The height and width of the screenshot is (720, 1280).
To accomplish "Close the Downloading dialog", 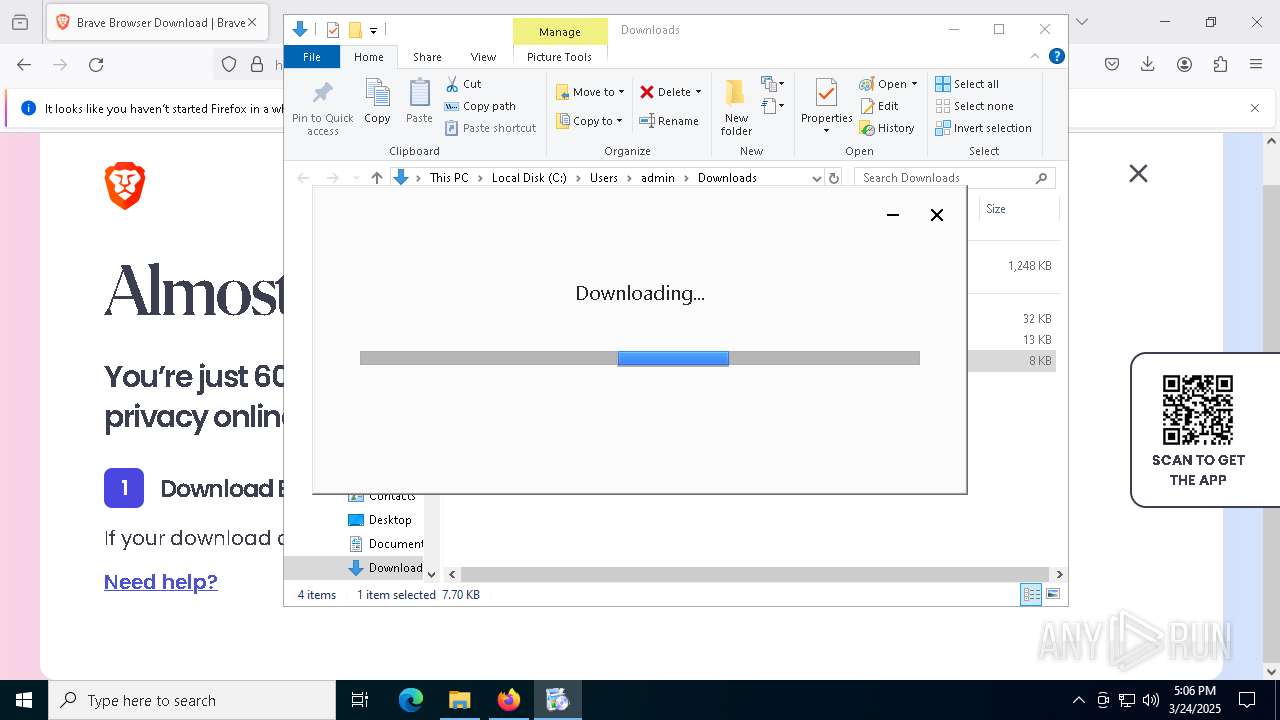I will tap(937, 215).
